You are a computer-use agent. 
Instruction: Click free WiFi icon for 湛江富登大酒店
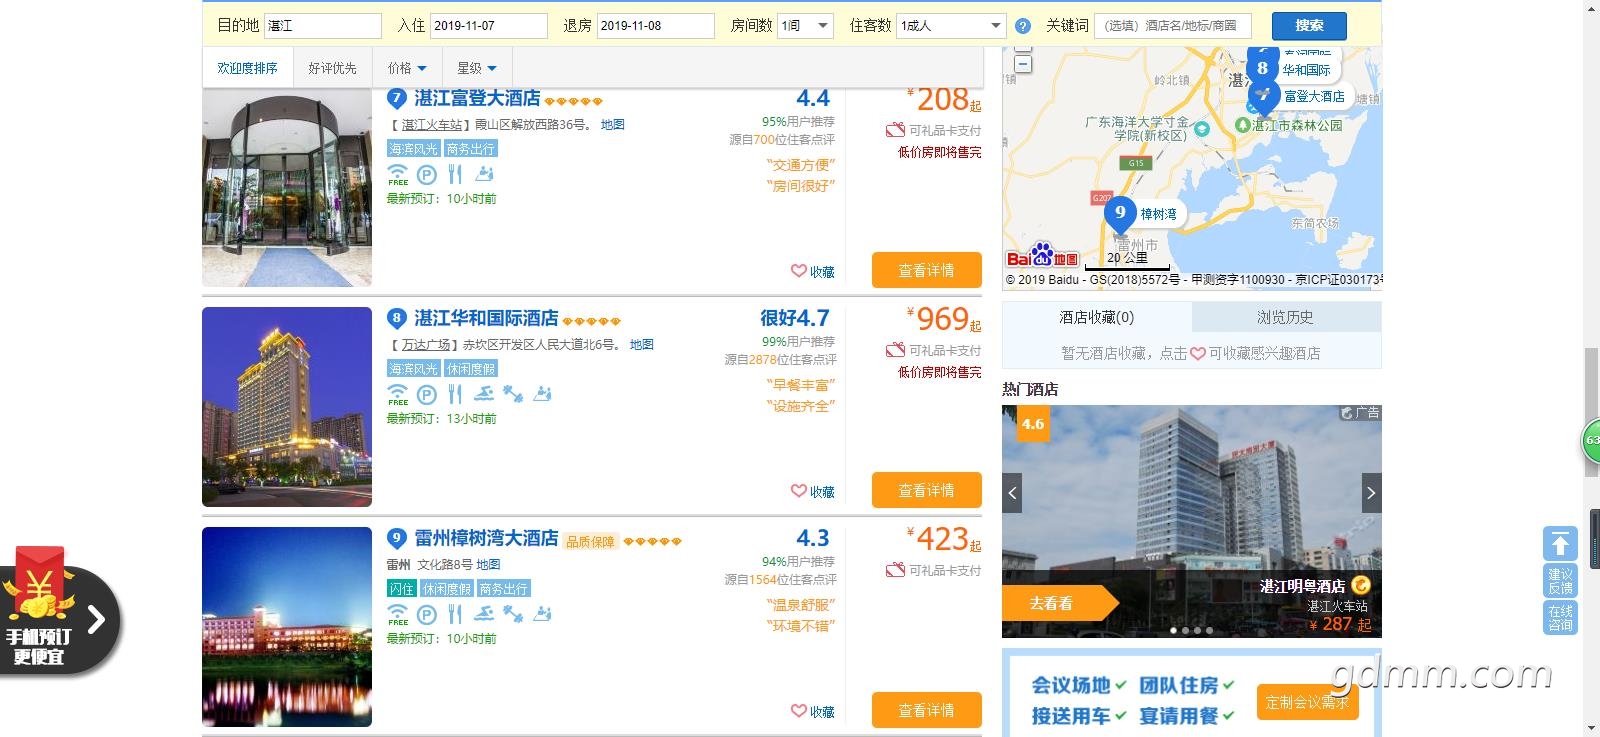point(398,176)
